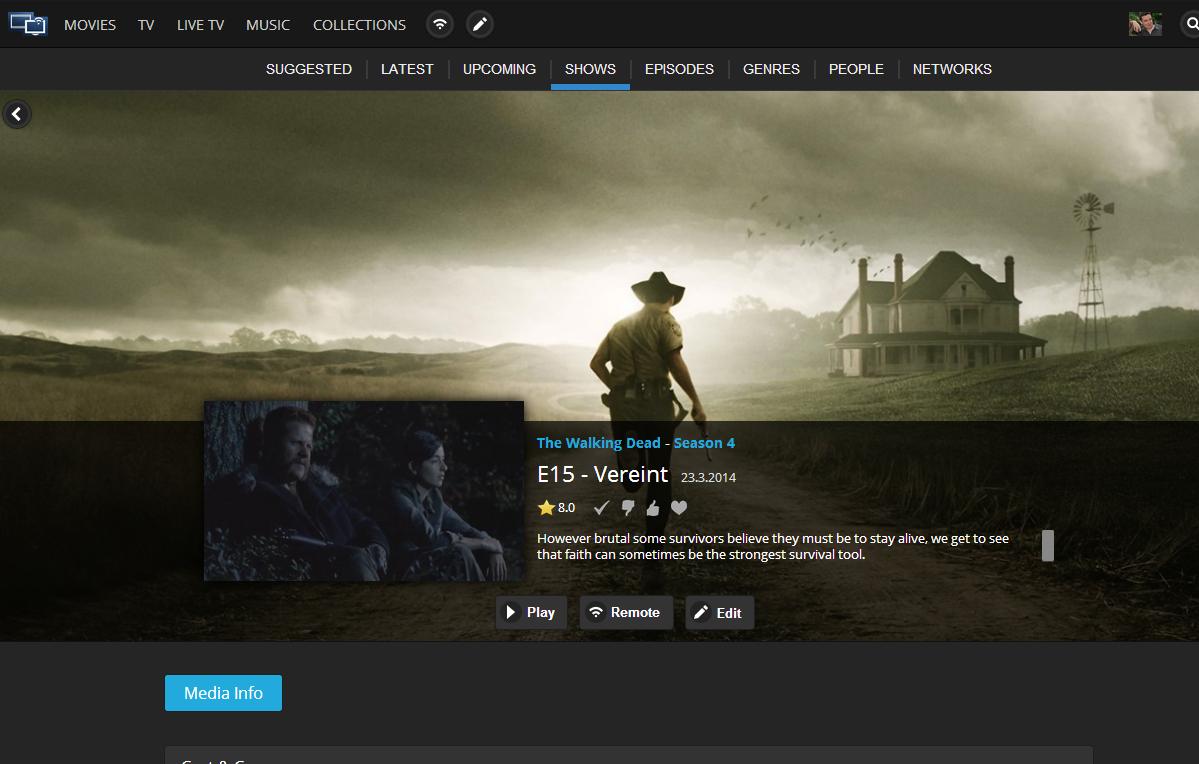Switch to the Latest tab

tap(407, 70)
